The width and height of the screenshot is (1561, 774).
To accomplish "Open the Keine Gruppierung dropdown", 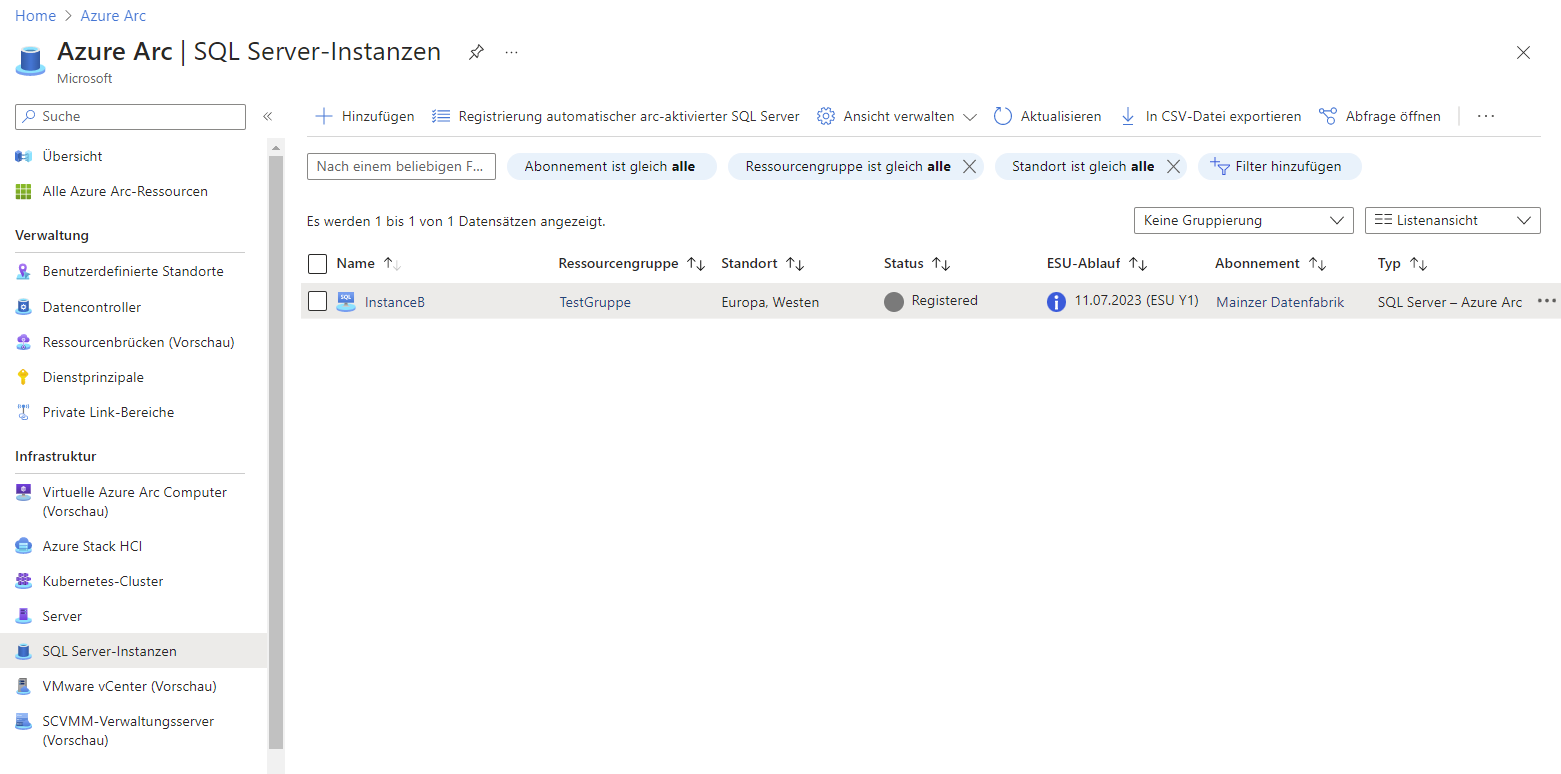I will [1243, 220].
